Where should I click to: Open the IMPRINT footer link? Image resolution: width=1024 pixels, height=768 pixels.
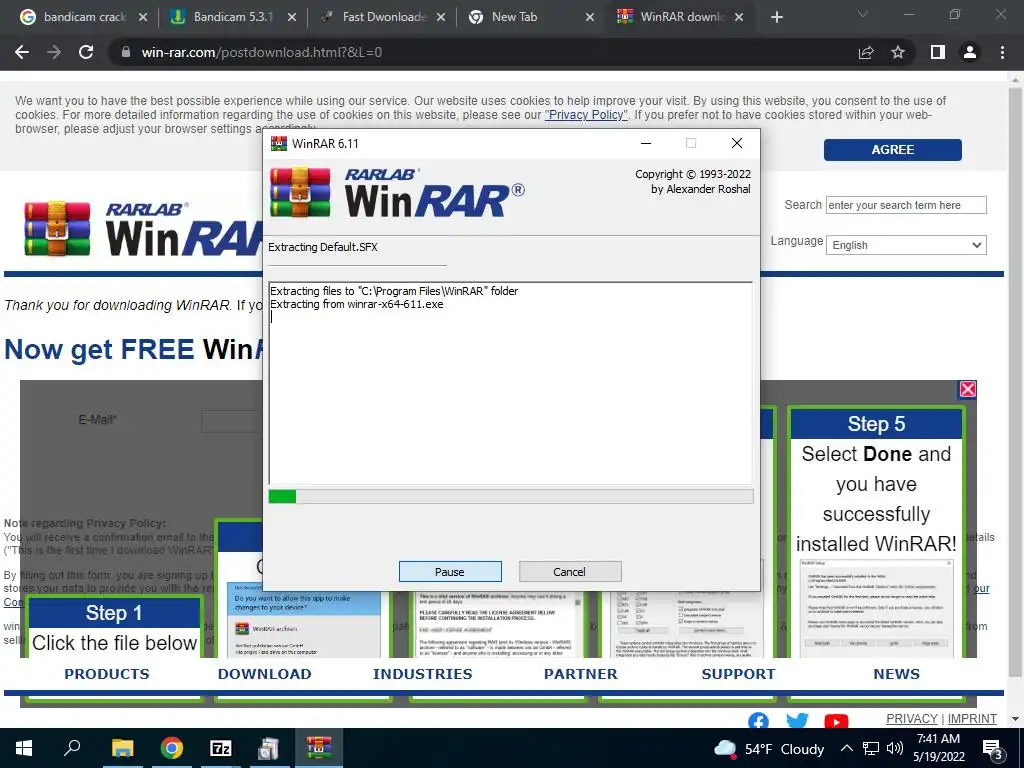(x=972, y=718)
